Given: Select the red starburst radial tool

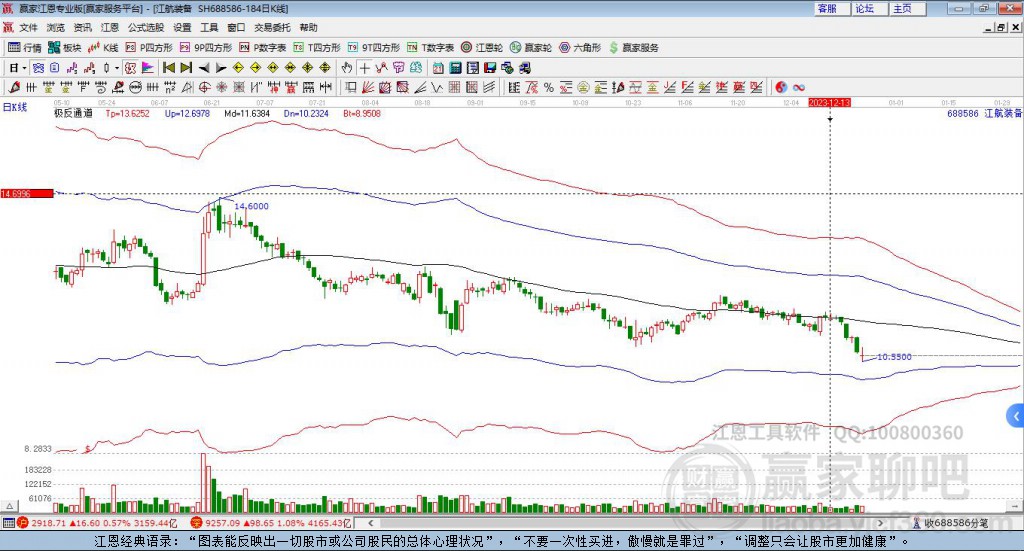Looking at the screenshot, I should [x=221, y=87].
